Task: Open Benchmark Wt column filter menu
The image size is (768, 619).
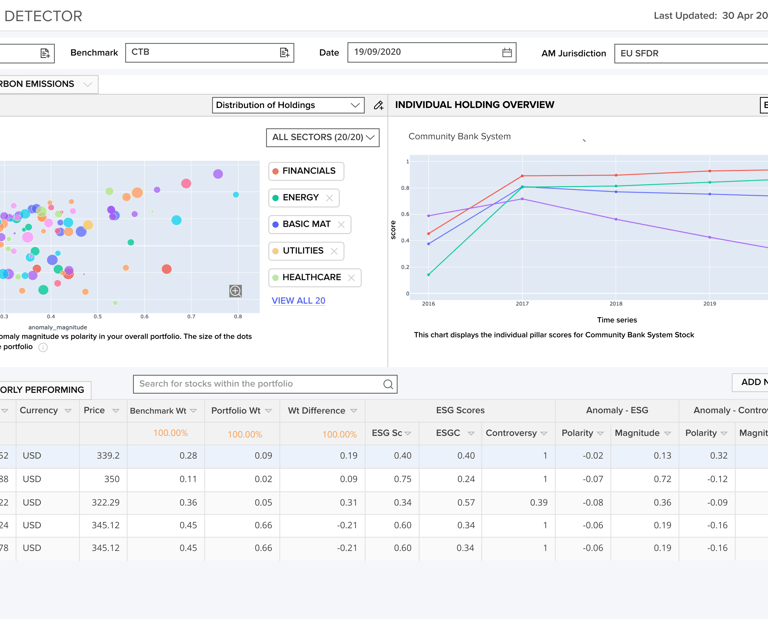Action: (194, 411)
